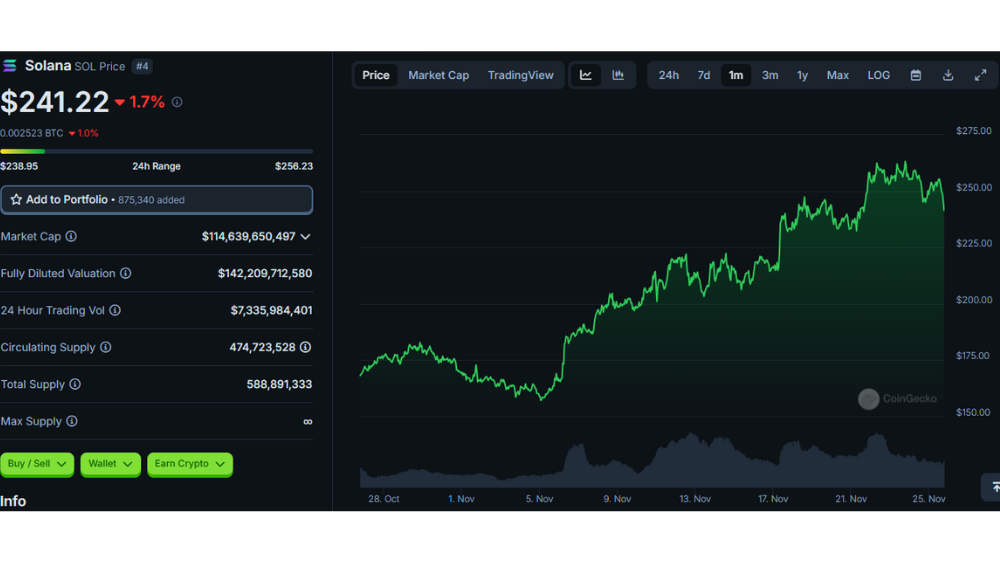Image resolution: width=1000 pixels, height=562 pixels.
Task: Open the Earn Crypto dropdown
Action: 189,464
